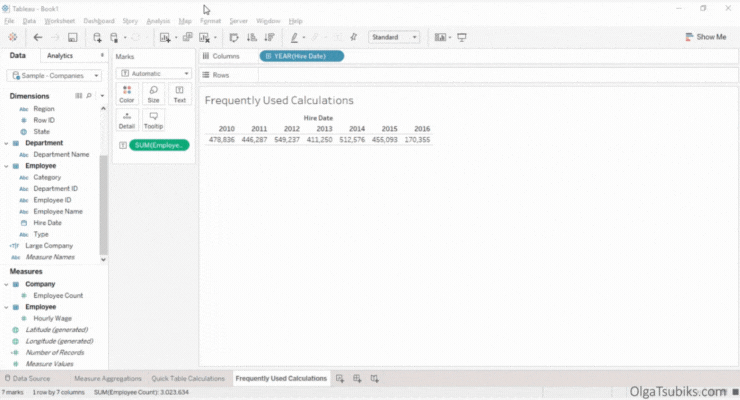740x400 pixels.
Task: Open the Highlight icon dropdown arrow
Action: click(x=303, y=37)
